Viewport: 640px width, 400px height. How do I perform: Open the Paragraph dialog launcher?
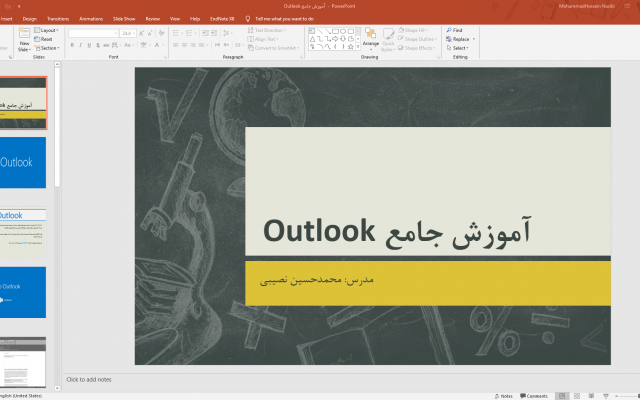(x=301, y=57)
